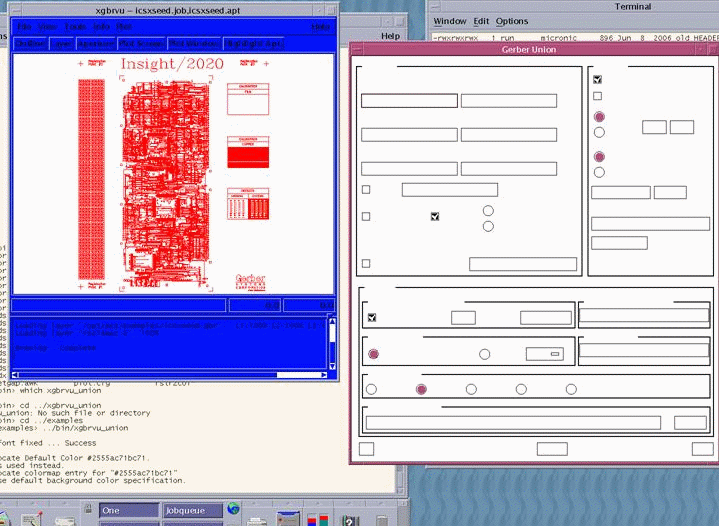Click down arrow of xgbrvu log scrollbar

[x=332, y=366]
